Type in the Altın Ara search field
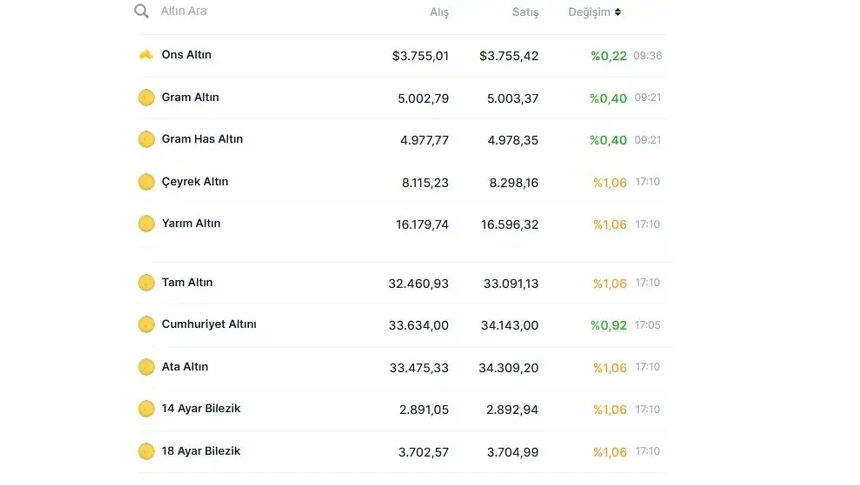Screen dimensions: 860x485 tap(250, 12)
